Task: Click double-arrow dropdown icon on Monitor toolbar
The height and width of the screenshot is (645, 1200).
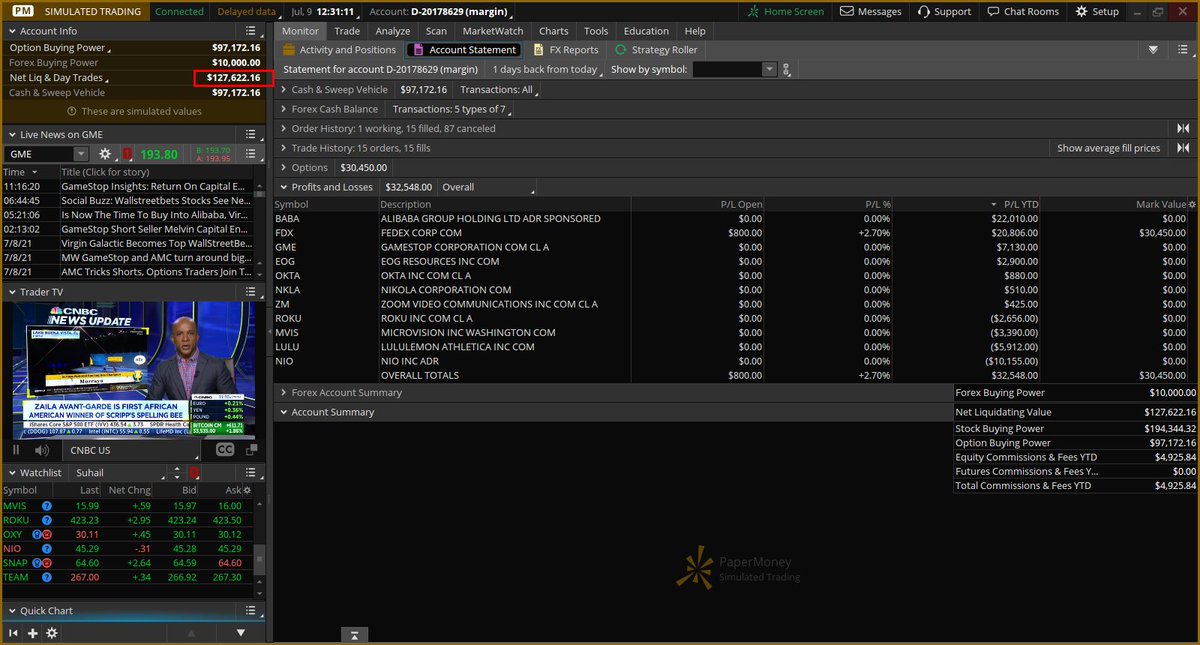Action: coord(1153,49)
